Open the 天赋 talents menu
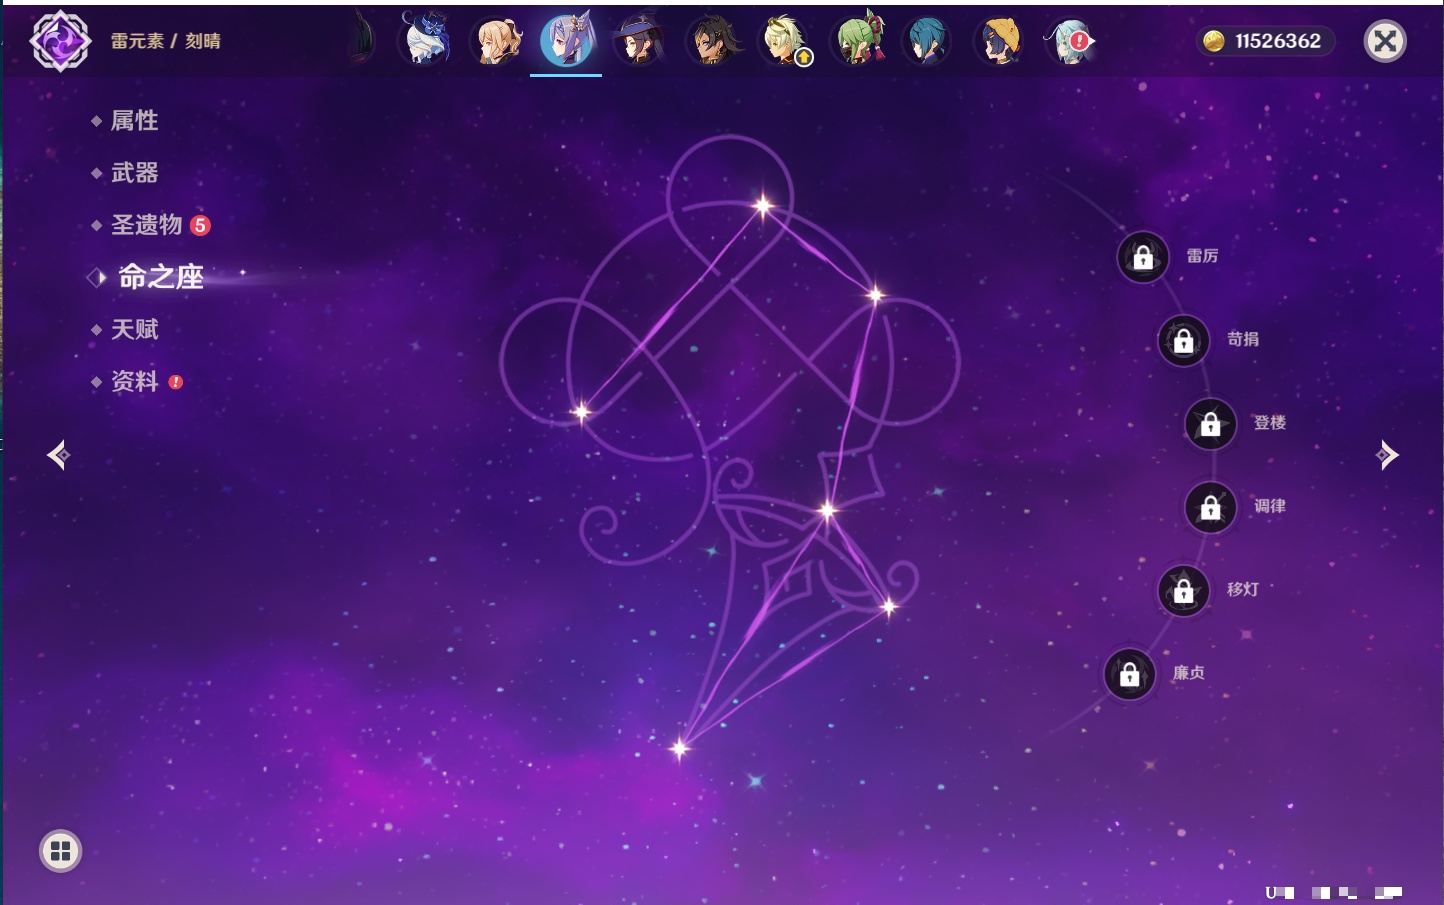The width and height of the screenshot is (1444, 905). click(134, 329)
